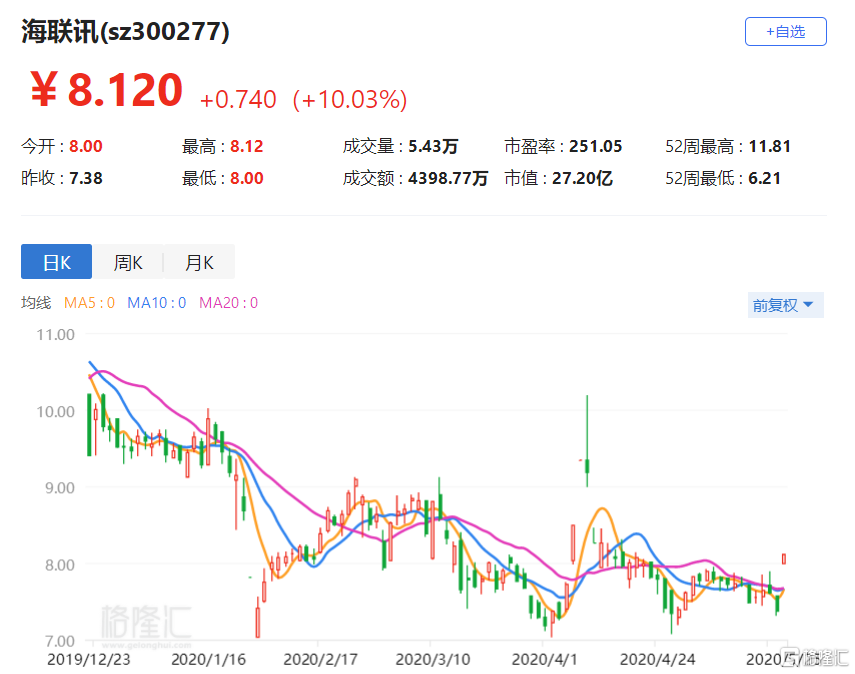
Task: Click the latest red candlestick near 8.12
Action: click(x=784, y=559)
